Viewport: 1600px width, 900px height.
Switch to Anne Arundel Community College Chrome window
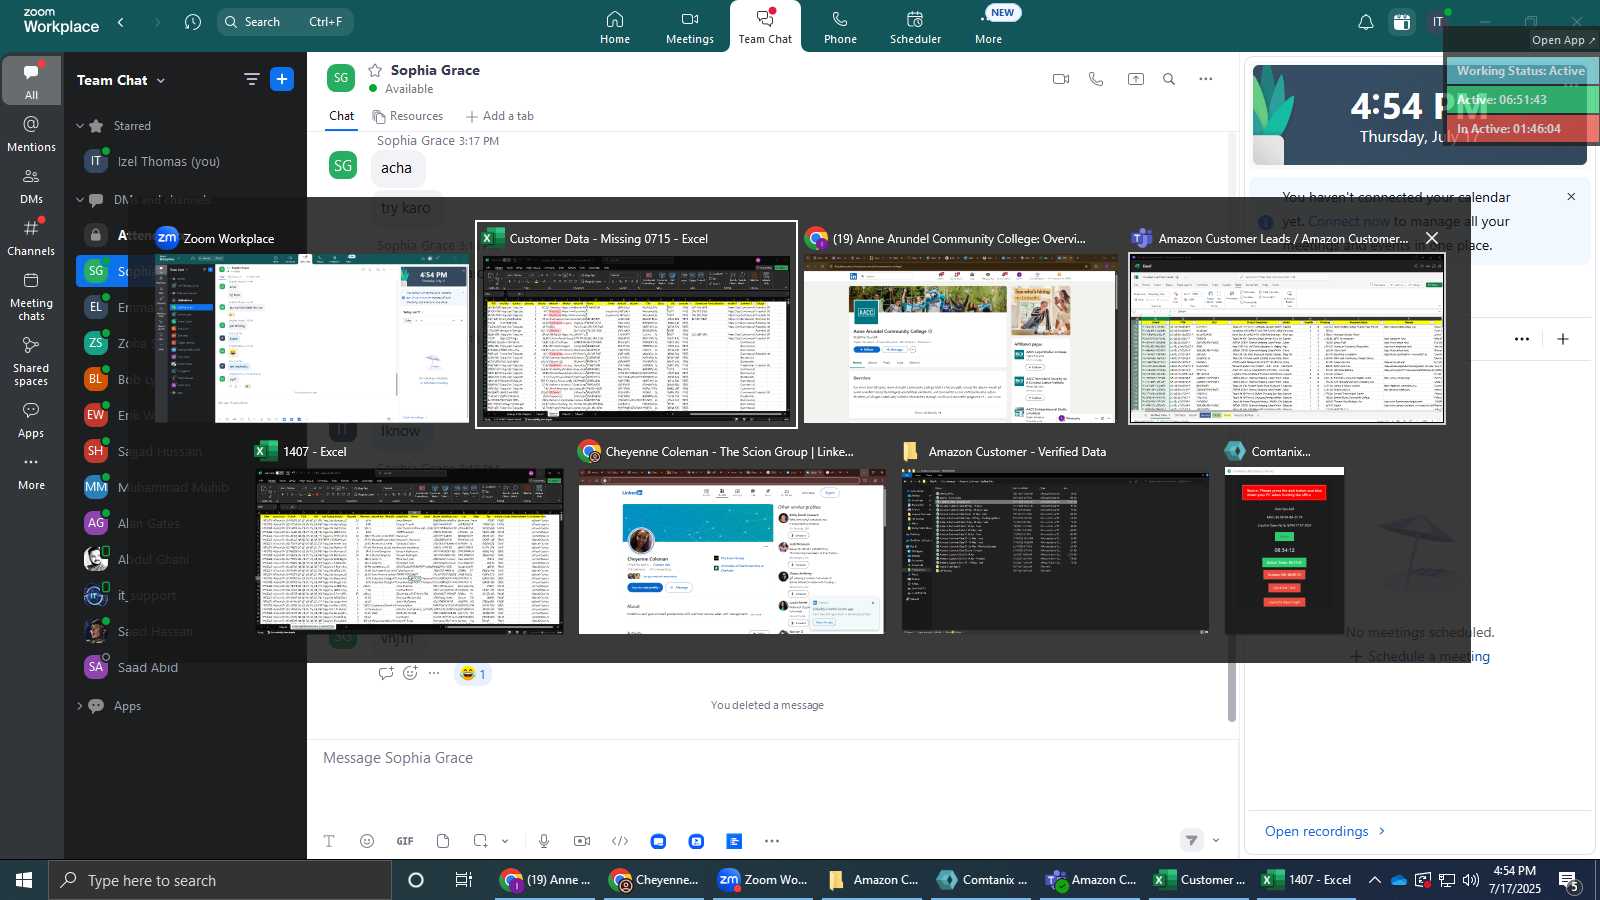pyautogui.click(x=960, y=324)
